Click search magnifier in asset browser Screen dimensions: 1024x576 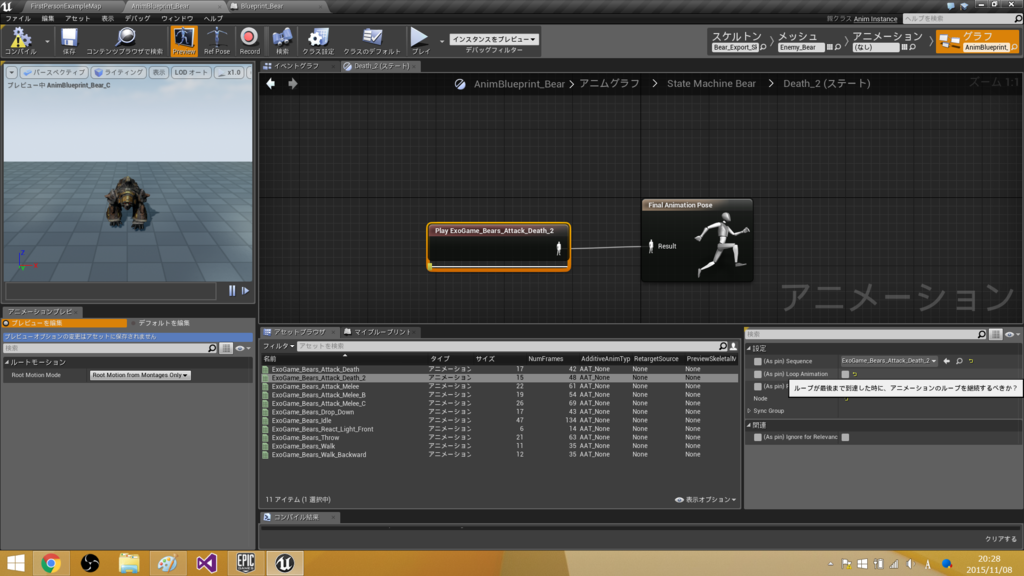723,346
